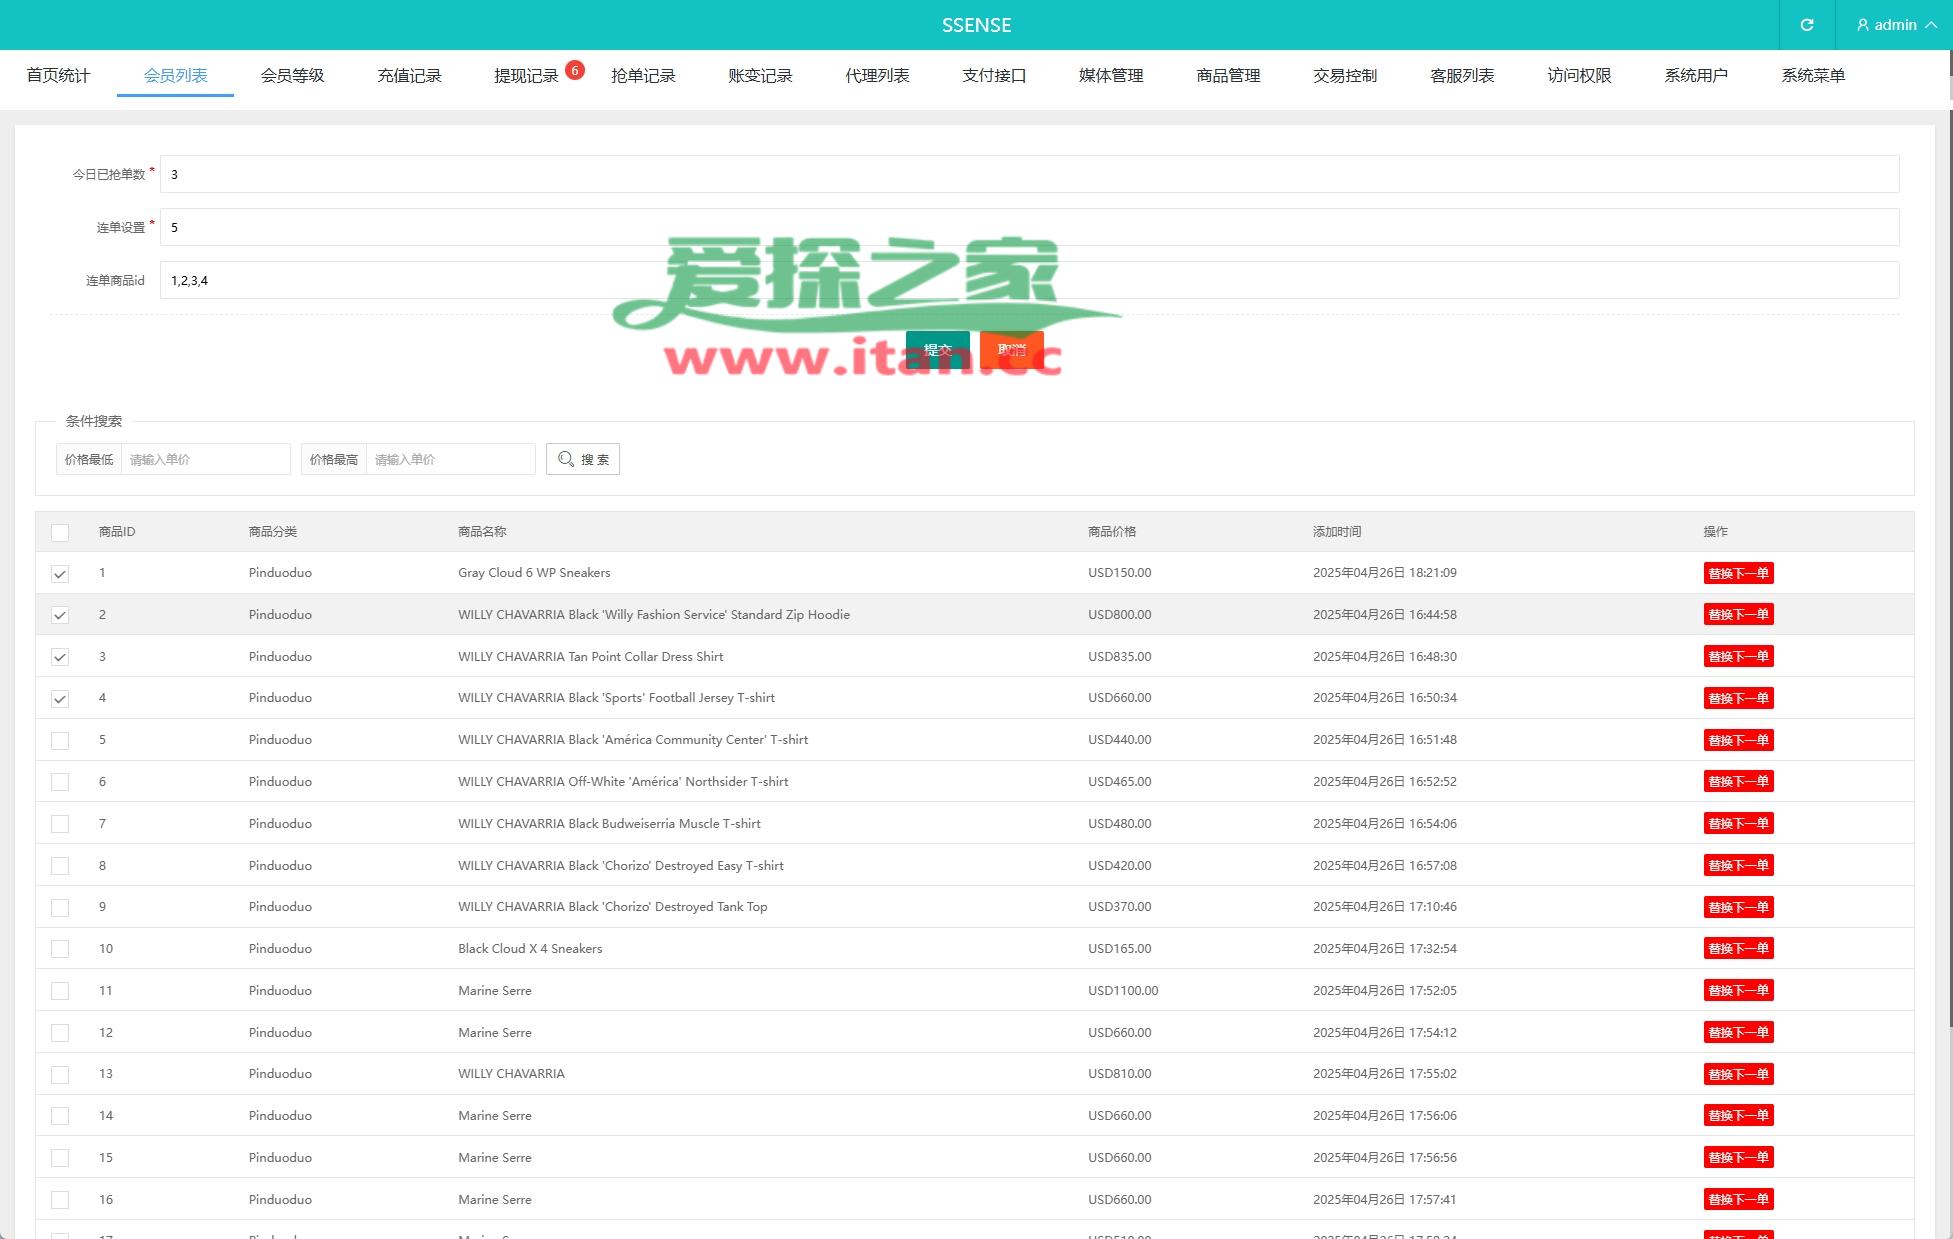Screen dimensions: 1953x1239
Task: Click the product name 'Gray Cloud 6 WP Sneakers'
Action: pyautogui.click(x=534, y=573)
